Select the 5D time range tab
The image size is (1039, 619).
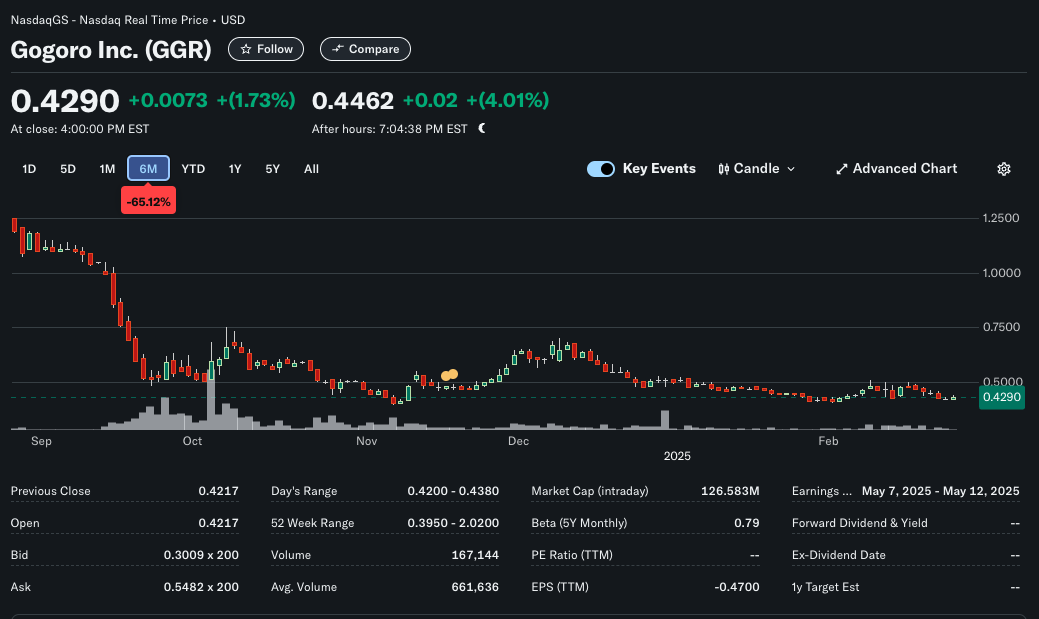coord(68,169)
